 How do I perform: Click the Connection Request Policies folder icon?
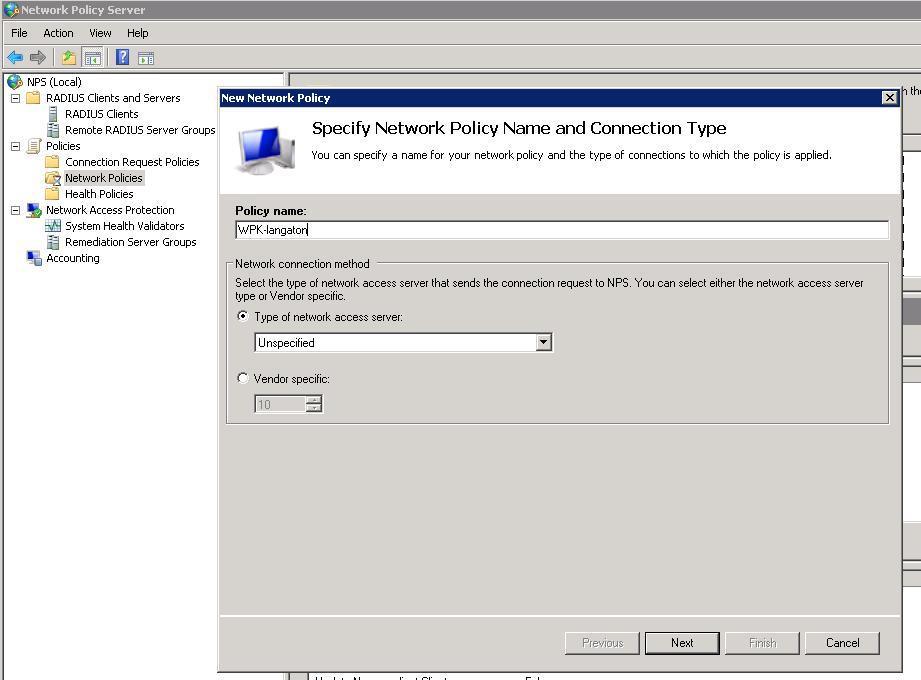[x=52, y=161]
